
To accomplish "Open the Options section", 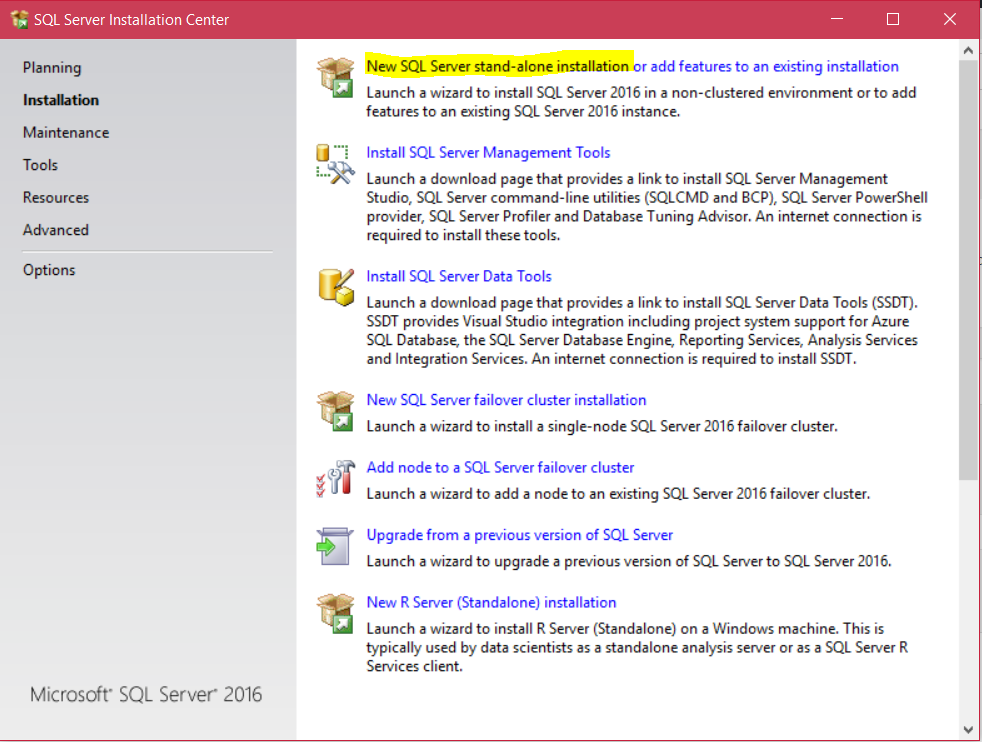I will [48, 269].
